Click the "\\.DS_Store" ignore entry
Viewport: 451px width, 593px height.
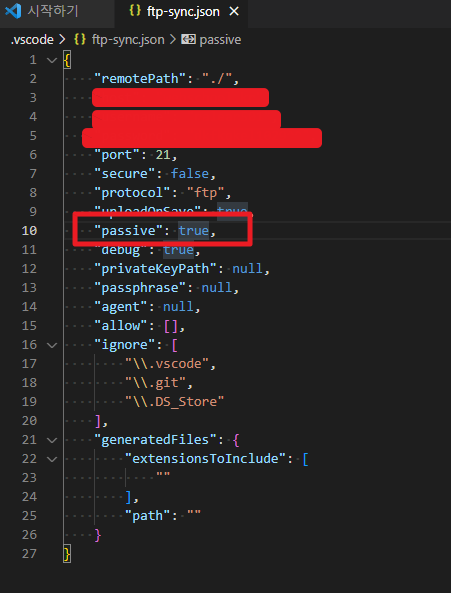(x=174, y=402)
